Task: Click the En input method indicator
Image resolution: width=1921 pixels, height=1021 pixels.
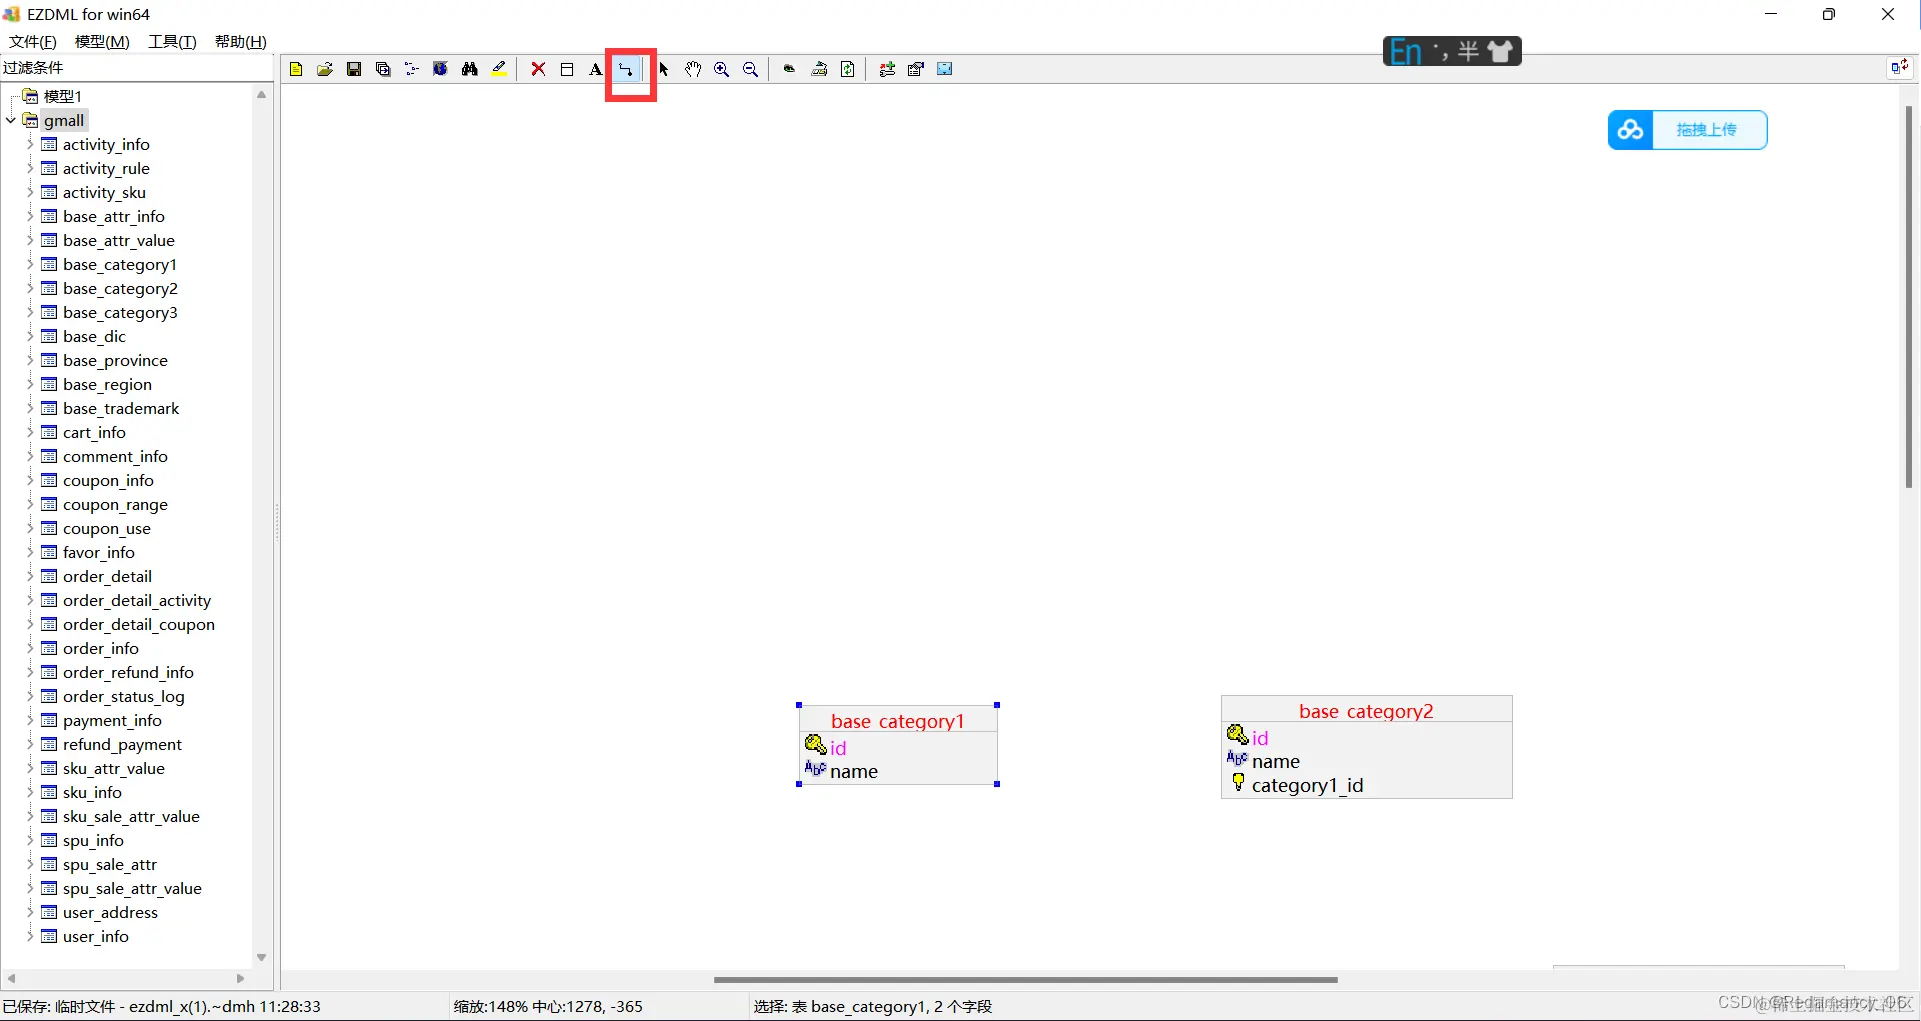Action: click(1405, 51)
